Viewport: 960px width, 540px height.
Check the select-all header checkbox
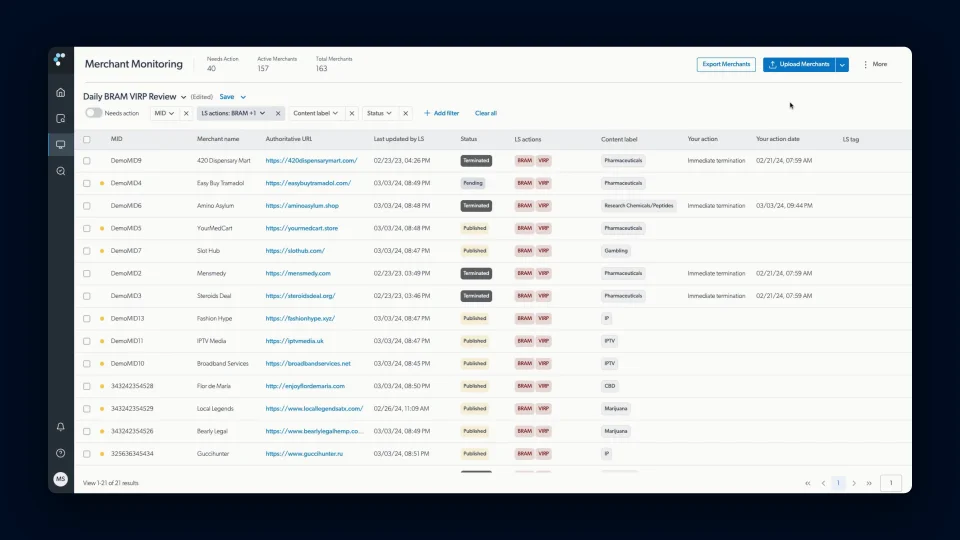87,140
